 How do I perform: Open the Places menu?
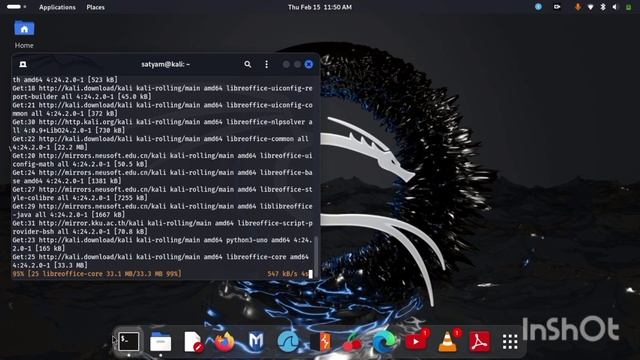click(96, 7)
